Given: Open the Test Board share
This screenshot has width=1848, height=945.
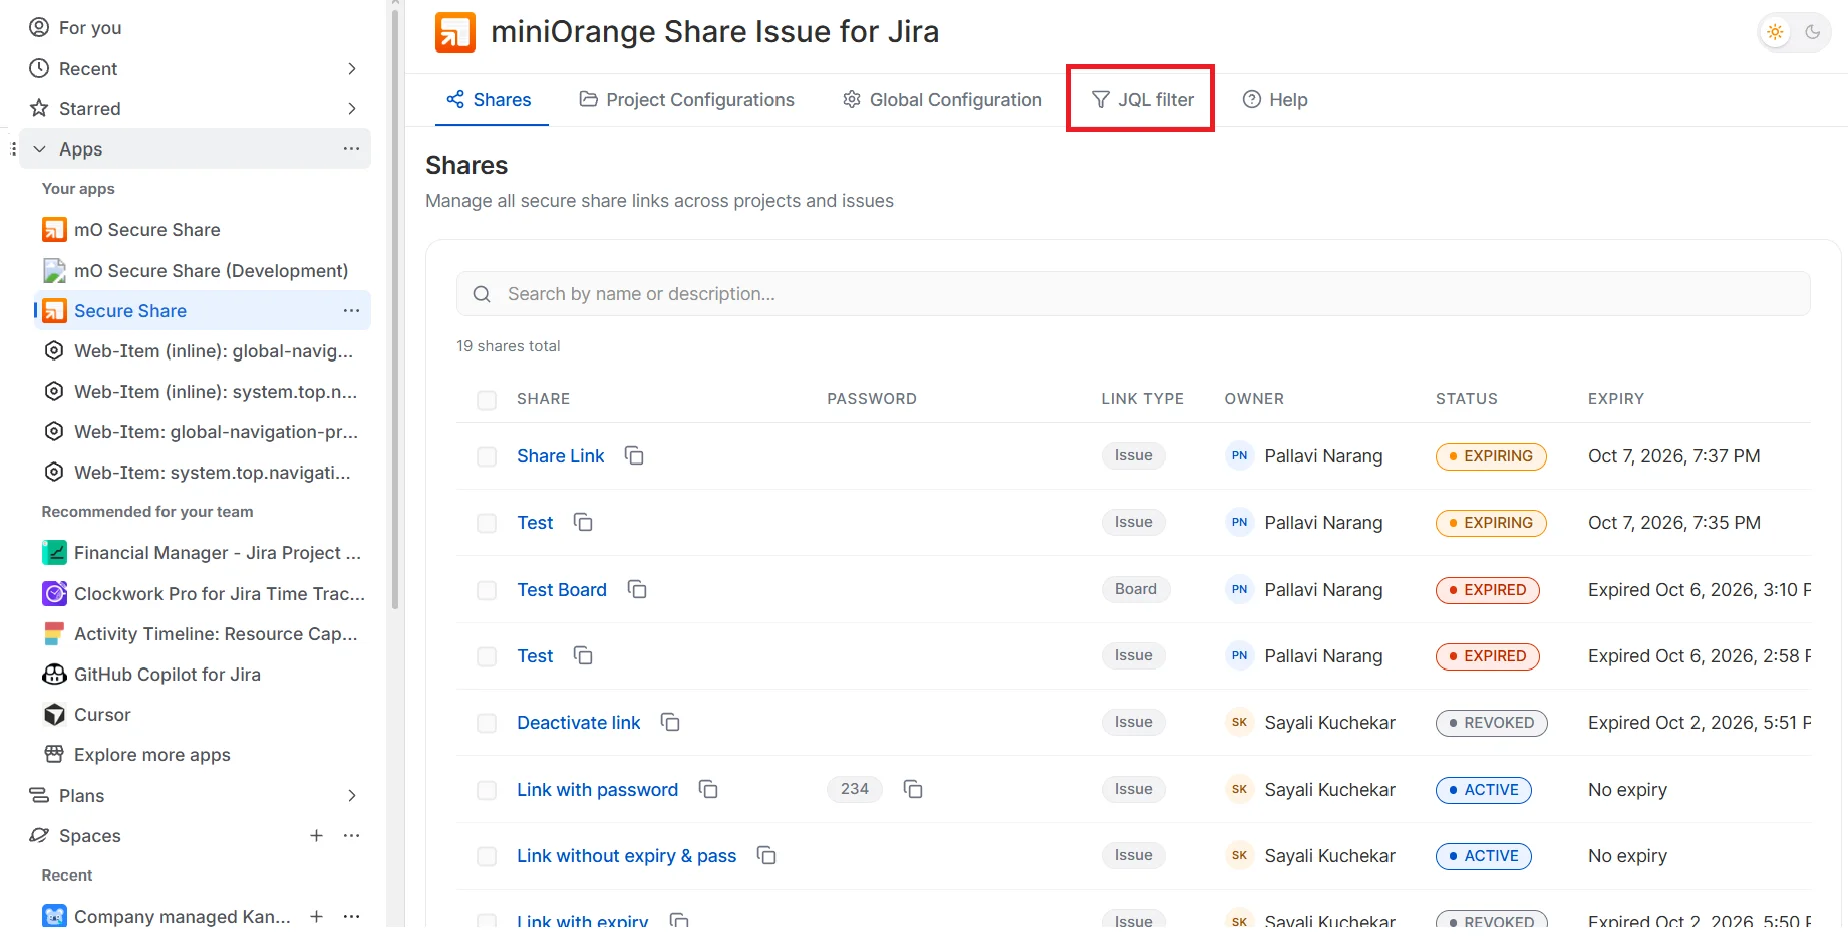Looking at the screenshot, I should [x=561, y=590].
